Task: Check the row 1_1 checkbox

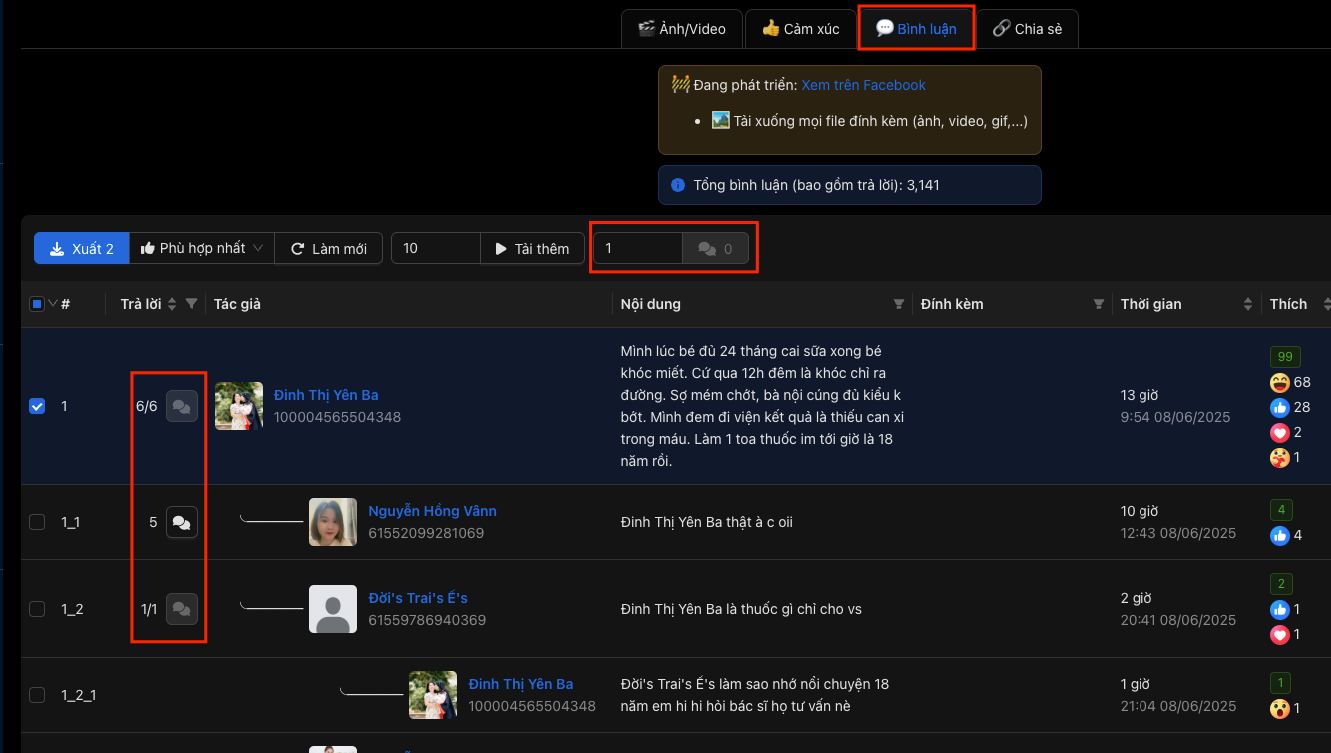Action: coord(37,522)
